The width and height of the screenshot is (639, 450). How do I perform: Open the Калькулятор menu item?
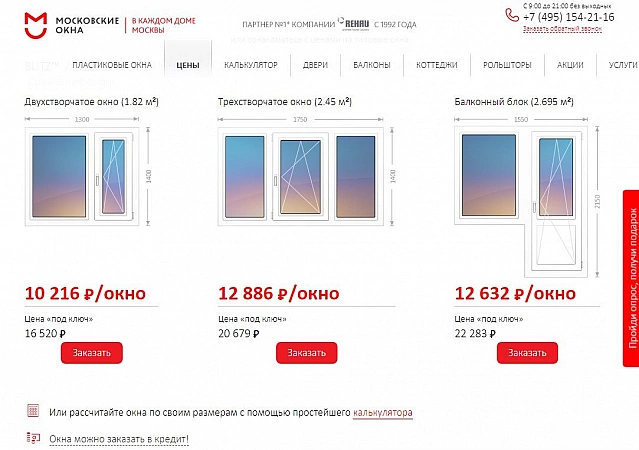[x=250, y=65]
